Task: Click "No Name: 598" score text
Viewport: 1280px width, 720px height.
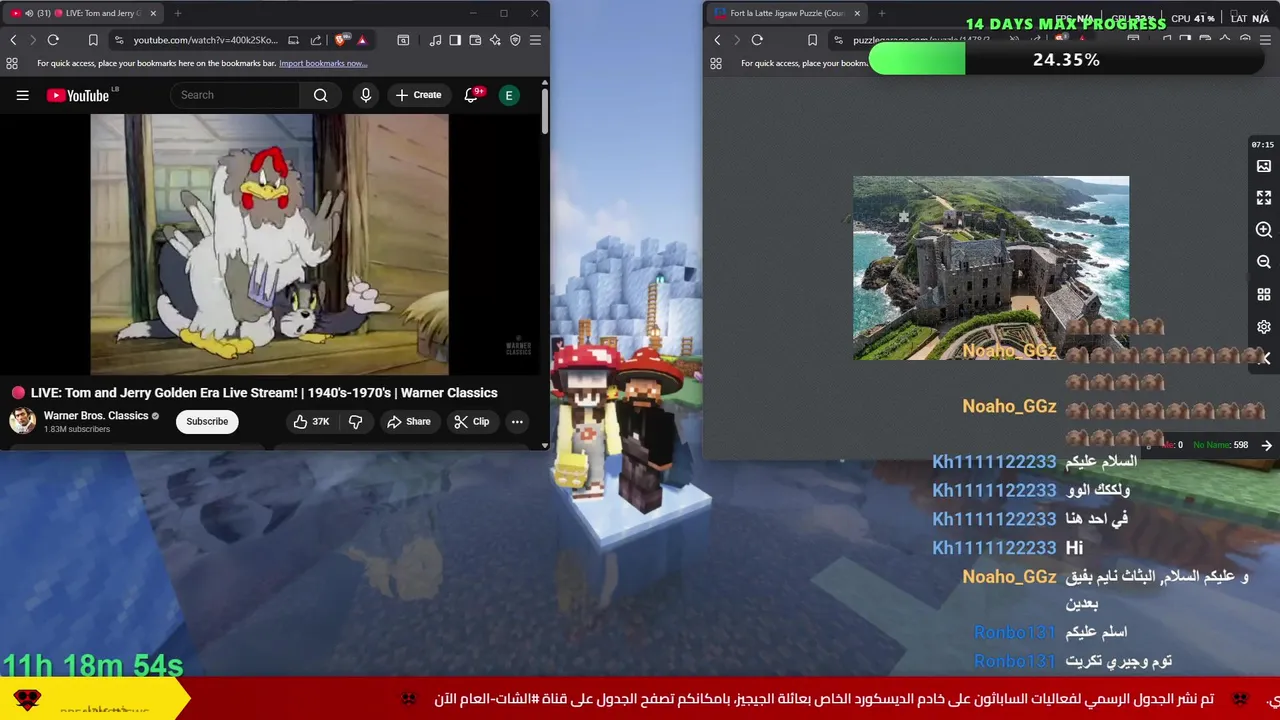Action: pos(1220,445)
